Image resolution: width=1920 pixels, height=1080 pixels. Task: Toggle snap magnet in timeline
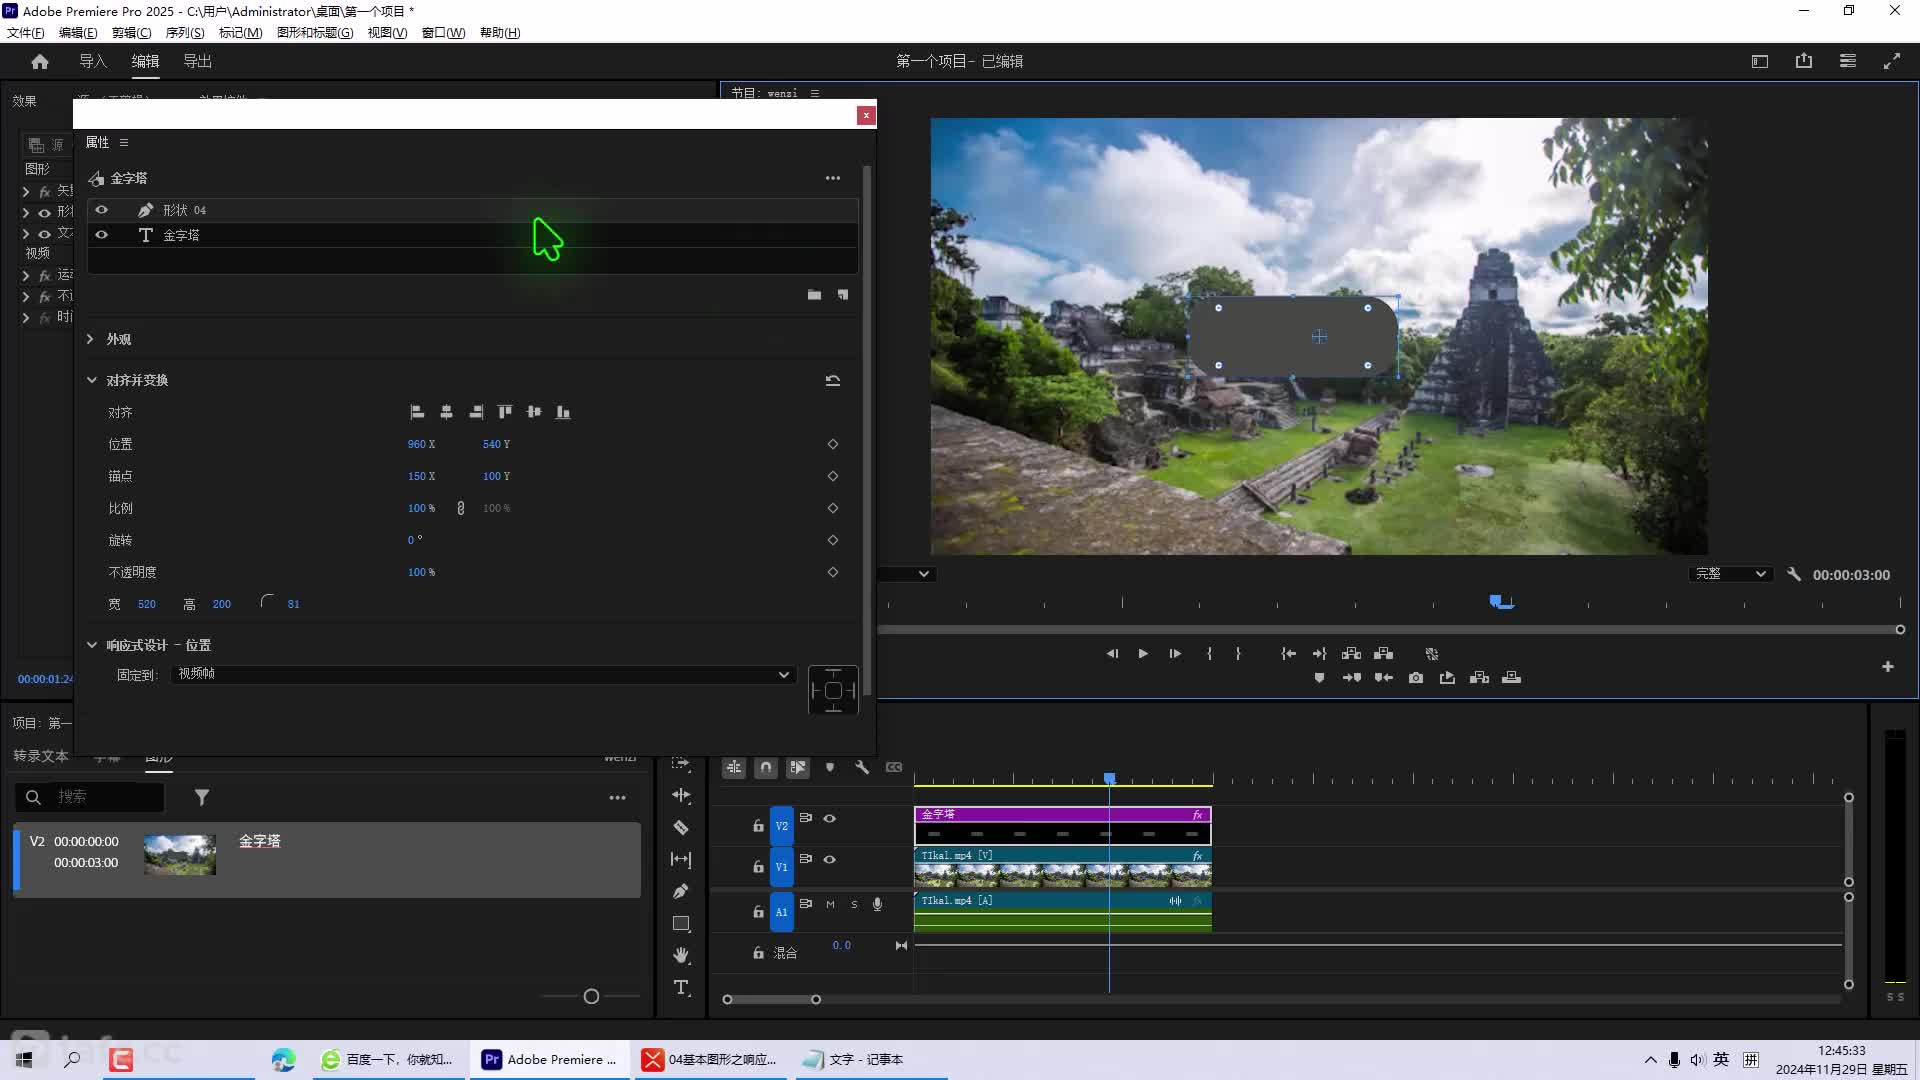pyautogui.click(x=766, y=767)
